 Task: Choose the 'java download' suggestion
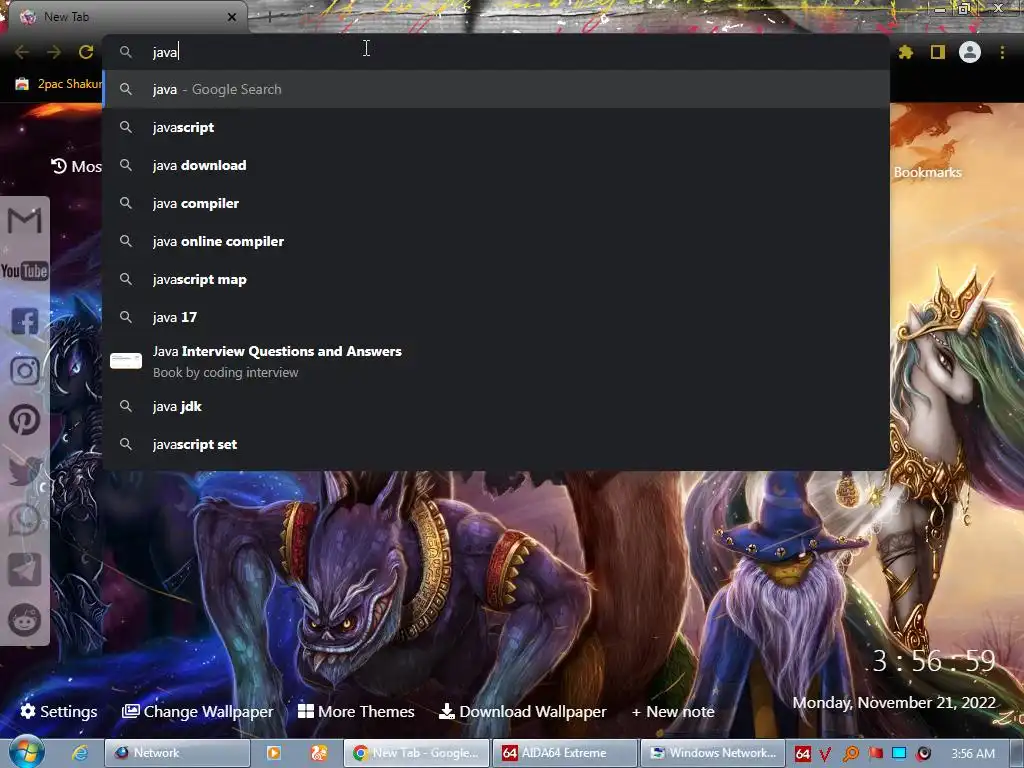coord(496,165)
